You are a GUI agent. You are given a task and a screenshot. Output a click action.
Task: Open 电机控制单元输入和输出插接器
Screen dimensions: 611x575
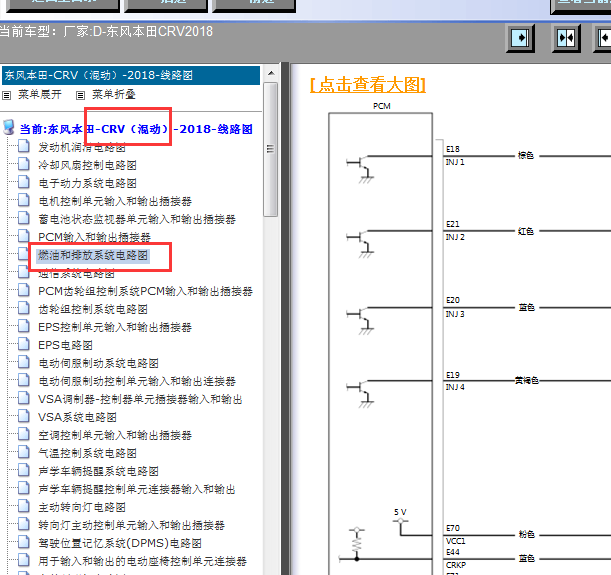pyautogui.click(x=115, y=201)
